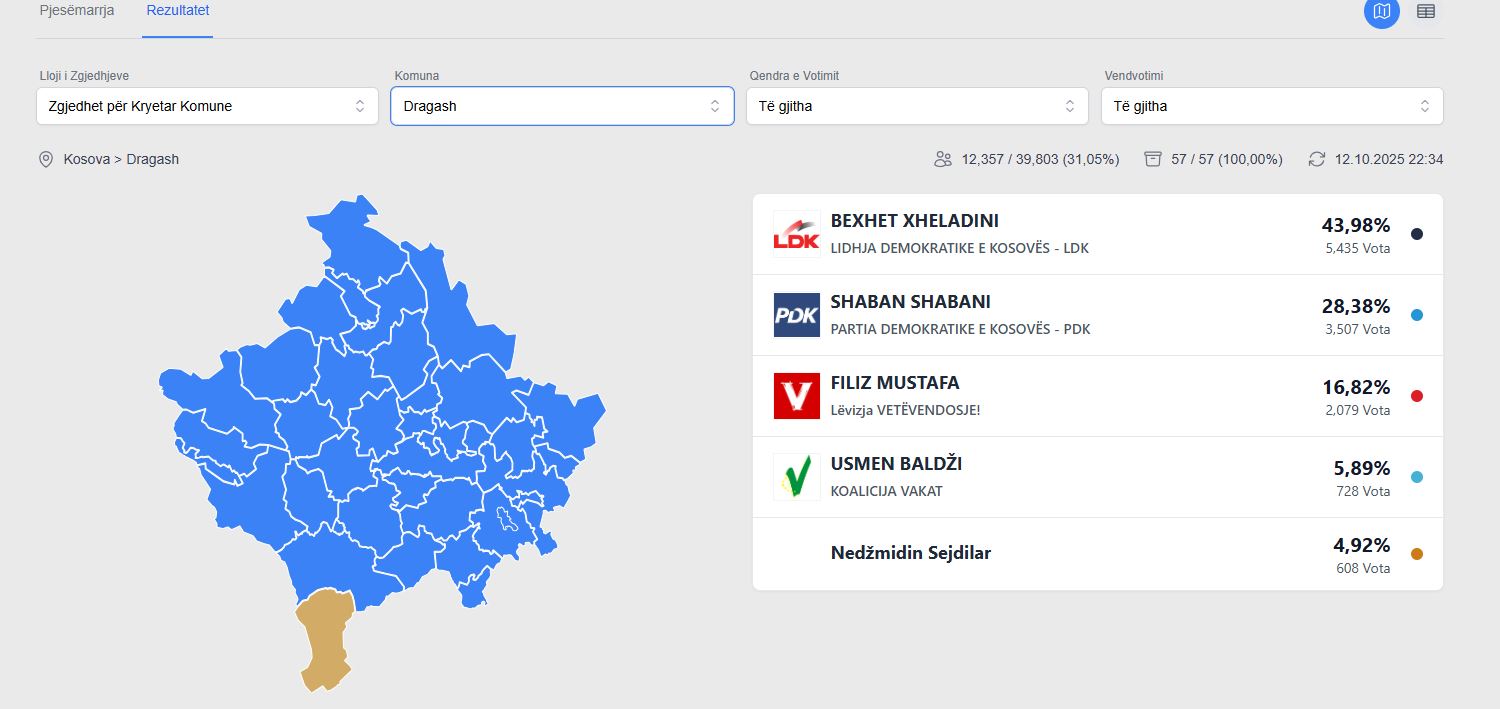Switch to table view icon
The width and height of the screenshot is (1500, 709).
[1426, 12]
